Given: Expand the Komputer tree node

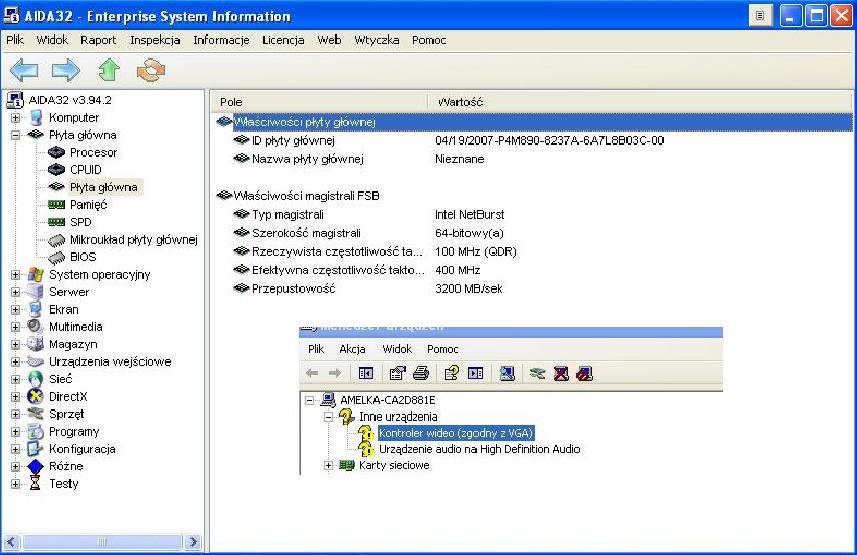Looking at the screenshot, I should 15,118.
